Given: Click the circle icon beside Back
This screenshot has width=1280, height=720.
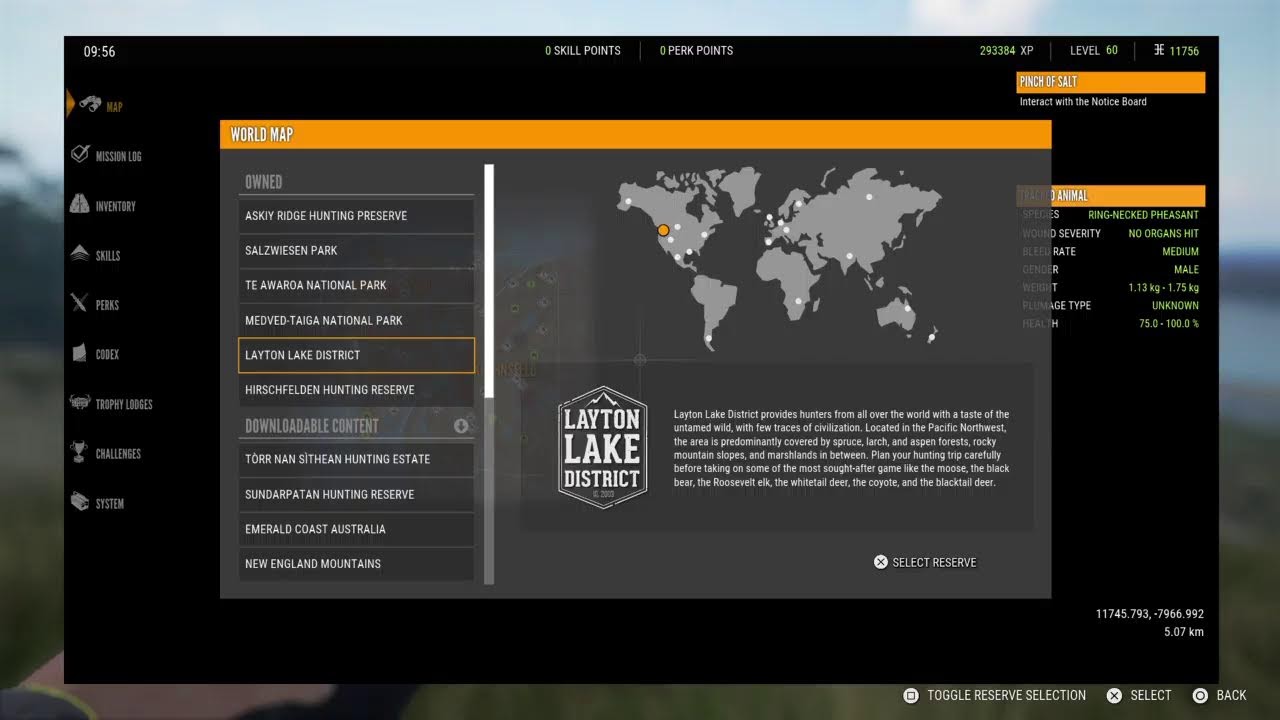Looking at the screenshot, I should (1200, 695).
